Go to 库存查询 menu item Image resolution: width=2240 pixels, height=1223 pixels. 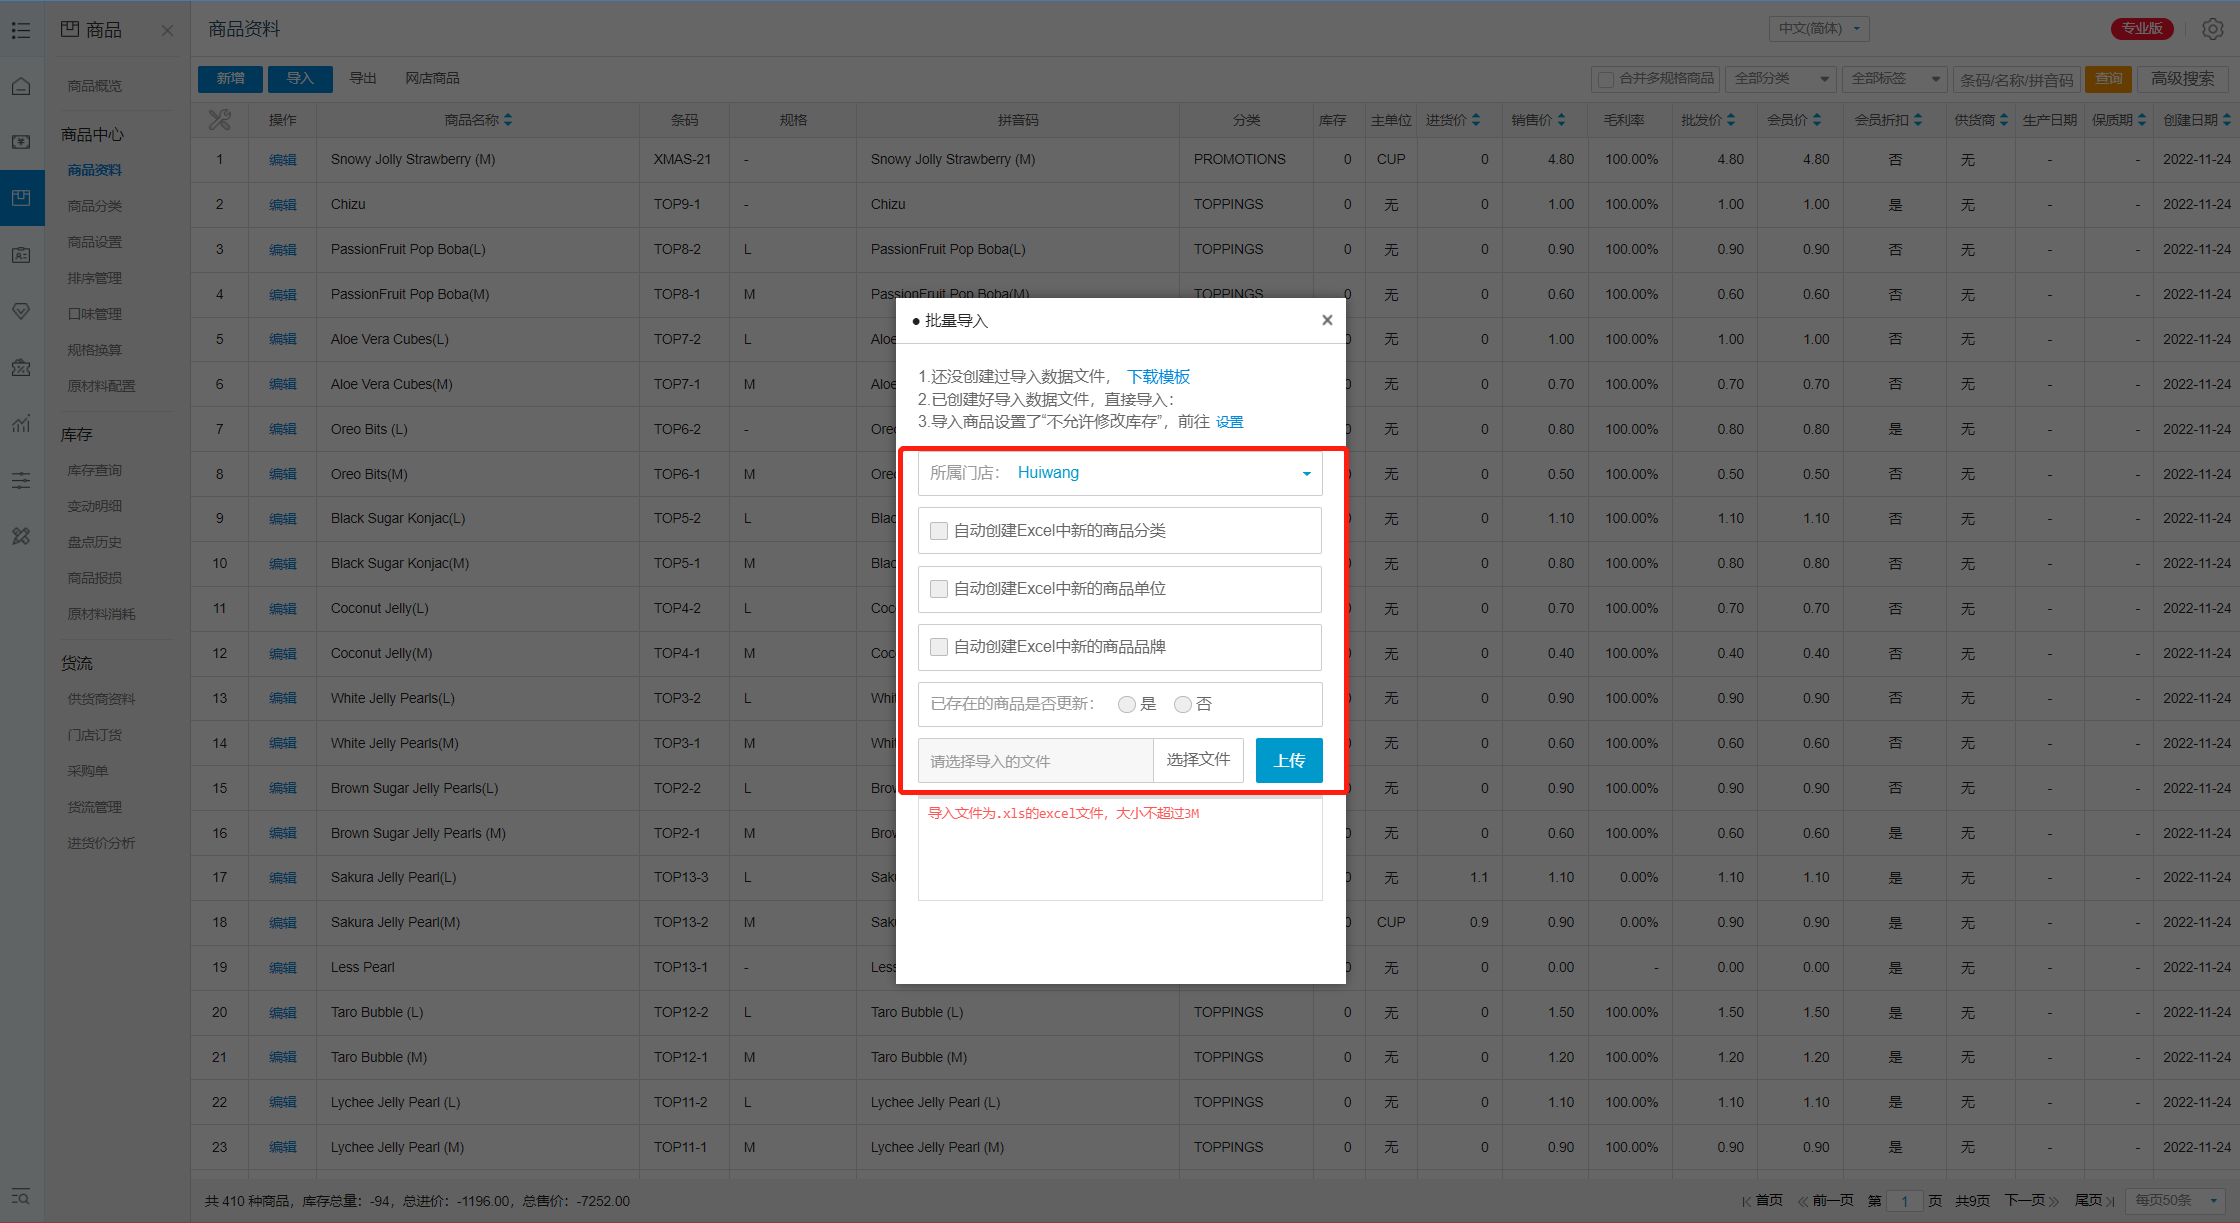pyautogui.click(x=95, y=470)
